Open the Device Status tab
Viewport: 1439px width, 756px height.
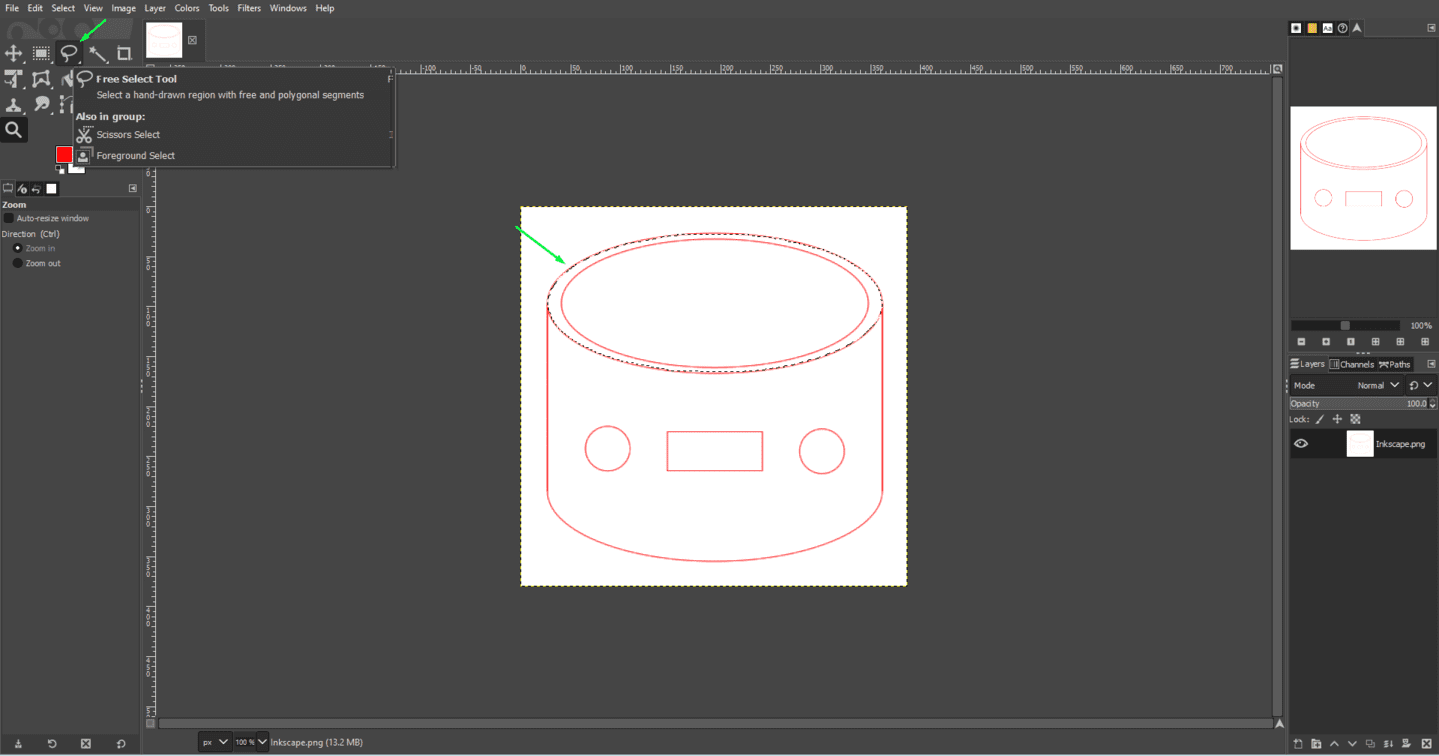pyautogui.click(x=23, y=188)
